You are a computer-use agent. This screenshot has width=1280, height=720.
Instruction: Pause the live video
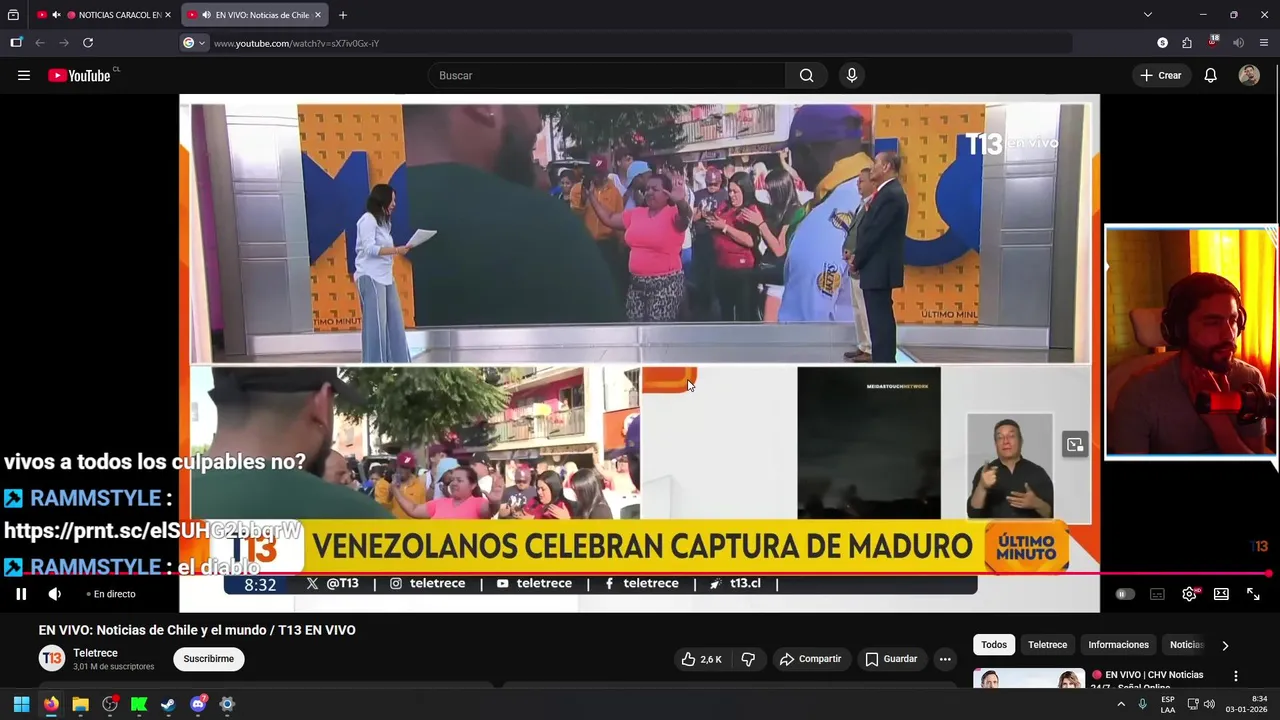tap(21, 594)
